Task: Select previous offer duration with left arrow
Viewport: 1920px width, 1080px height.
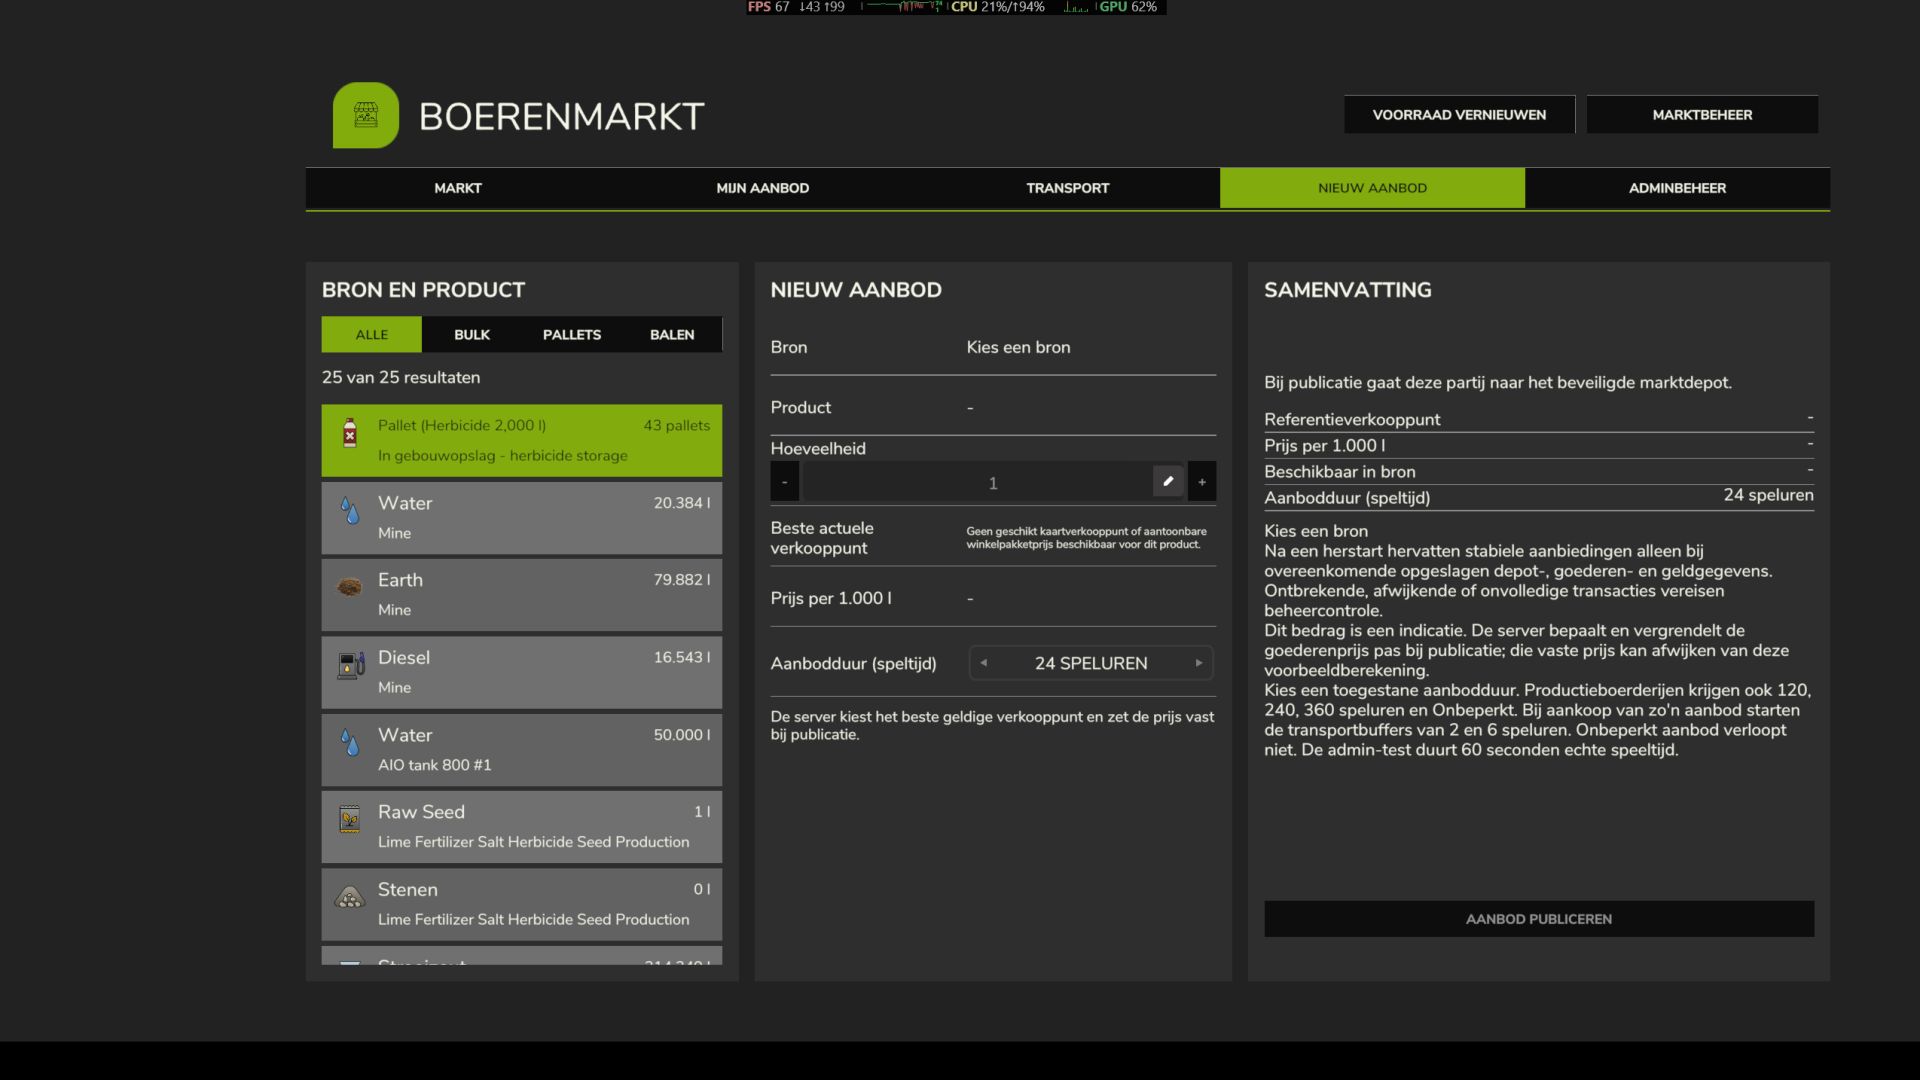Action: (984, 663)
